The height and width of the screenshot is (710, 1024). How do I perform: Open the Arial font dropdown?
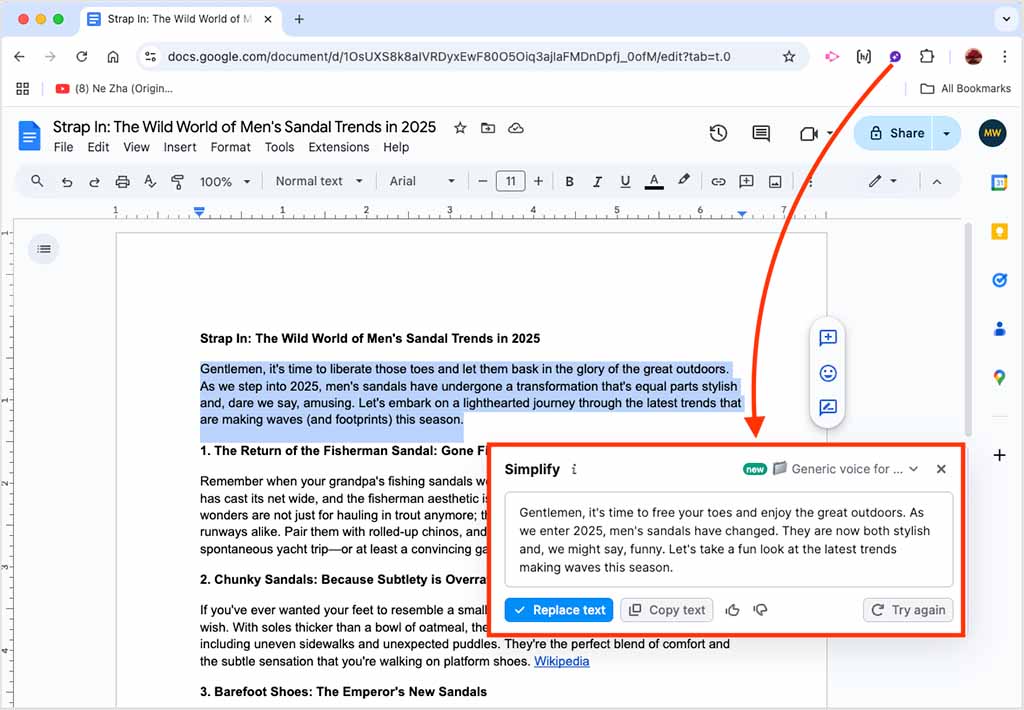point(422,181)
